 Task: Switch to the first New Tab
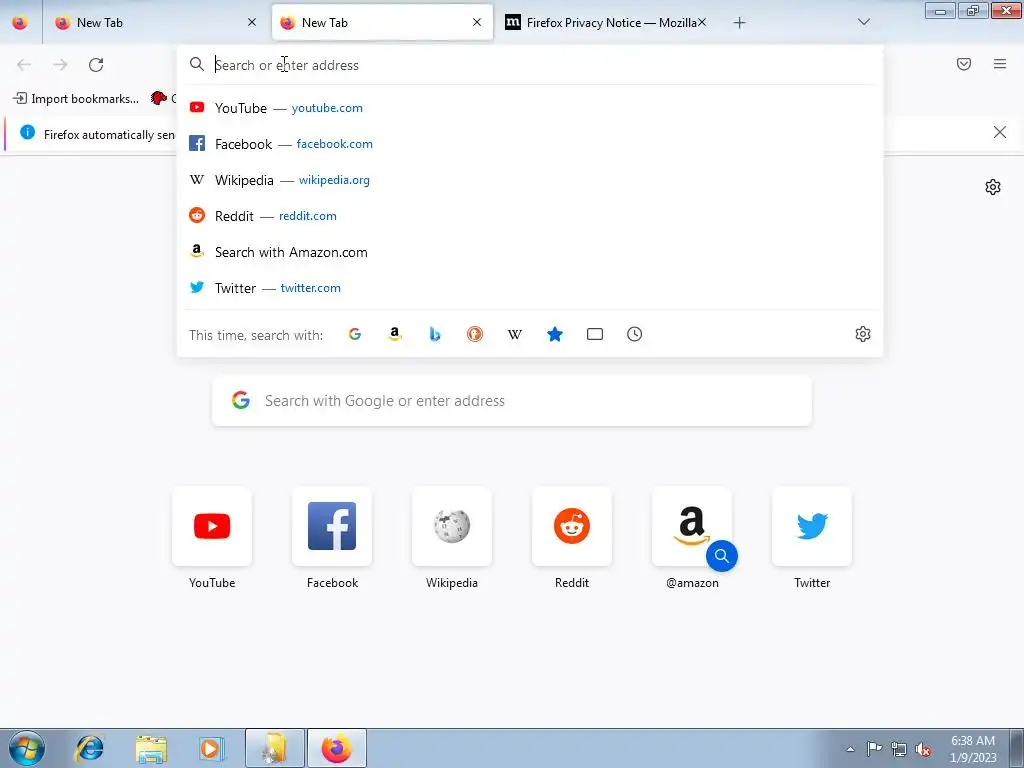pos(155,23)
